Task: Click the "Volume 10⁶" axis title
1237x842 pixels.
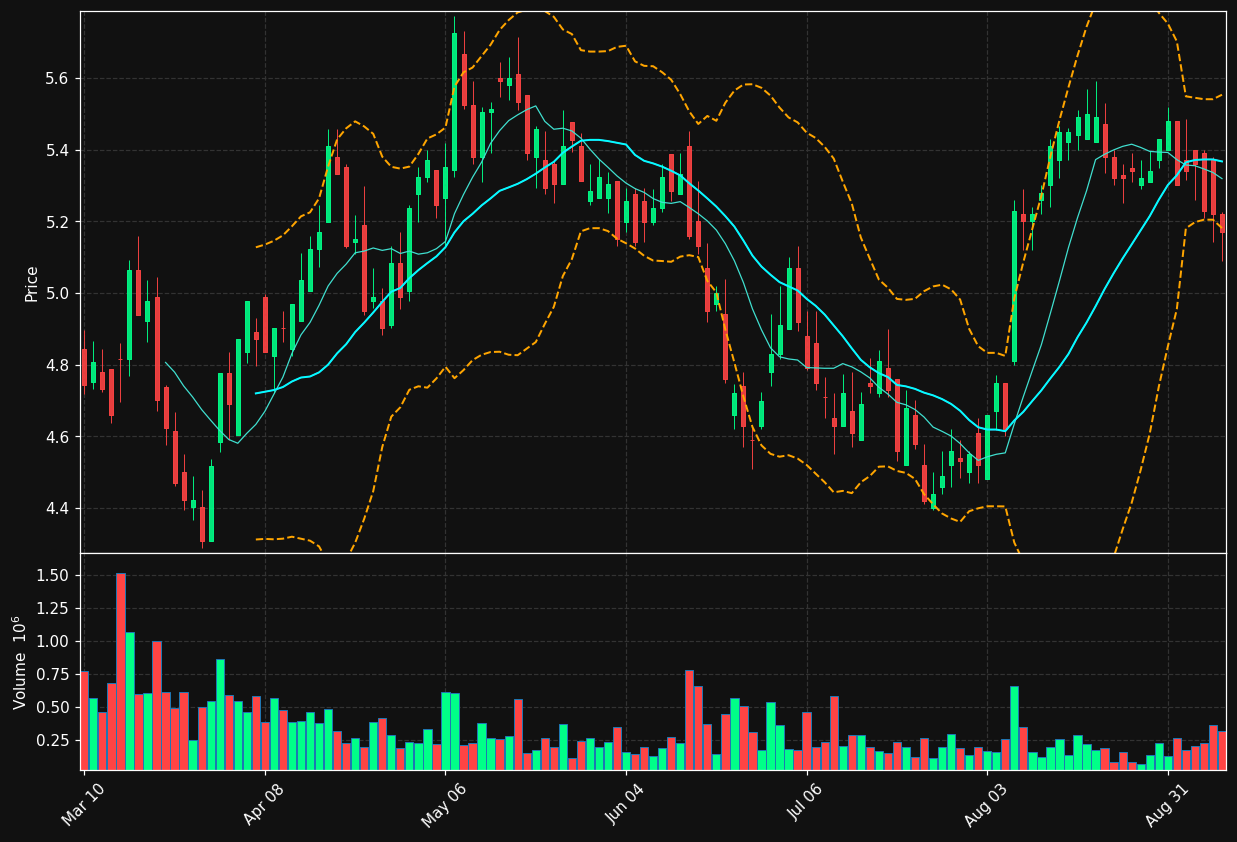Action: (19, 662)
